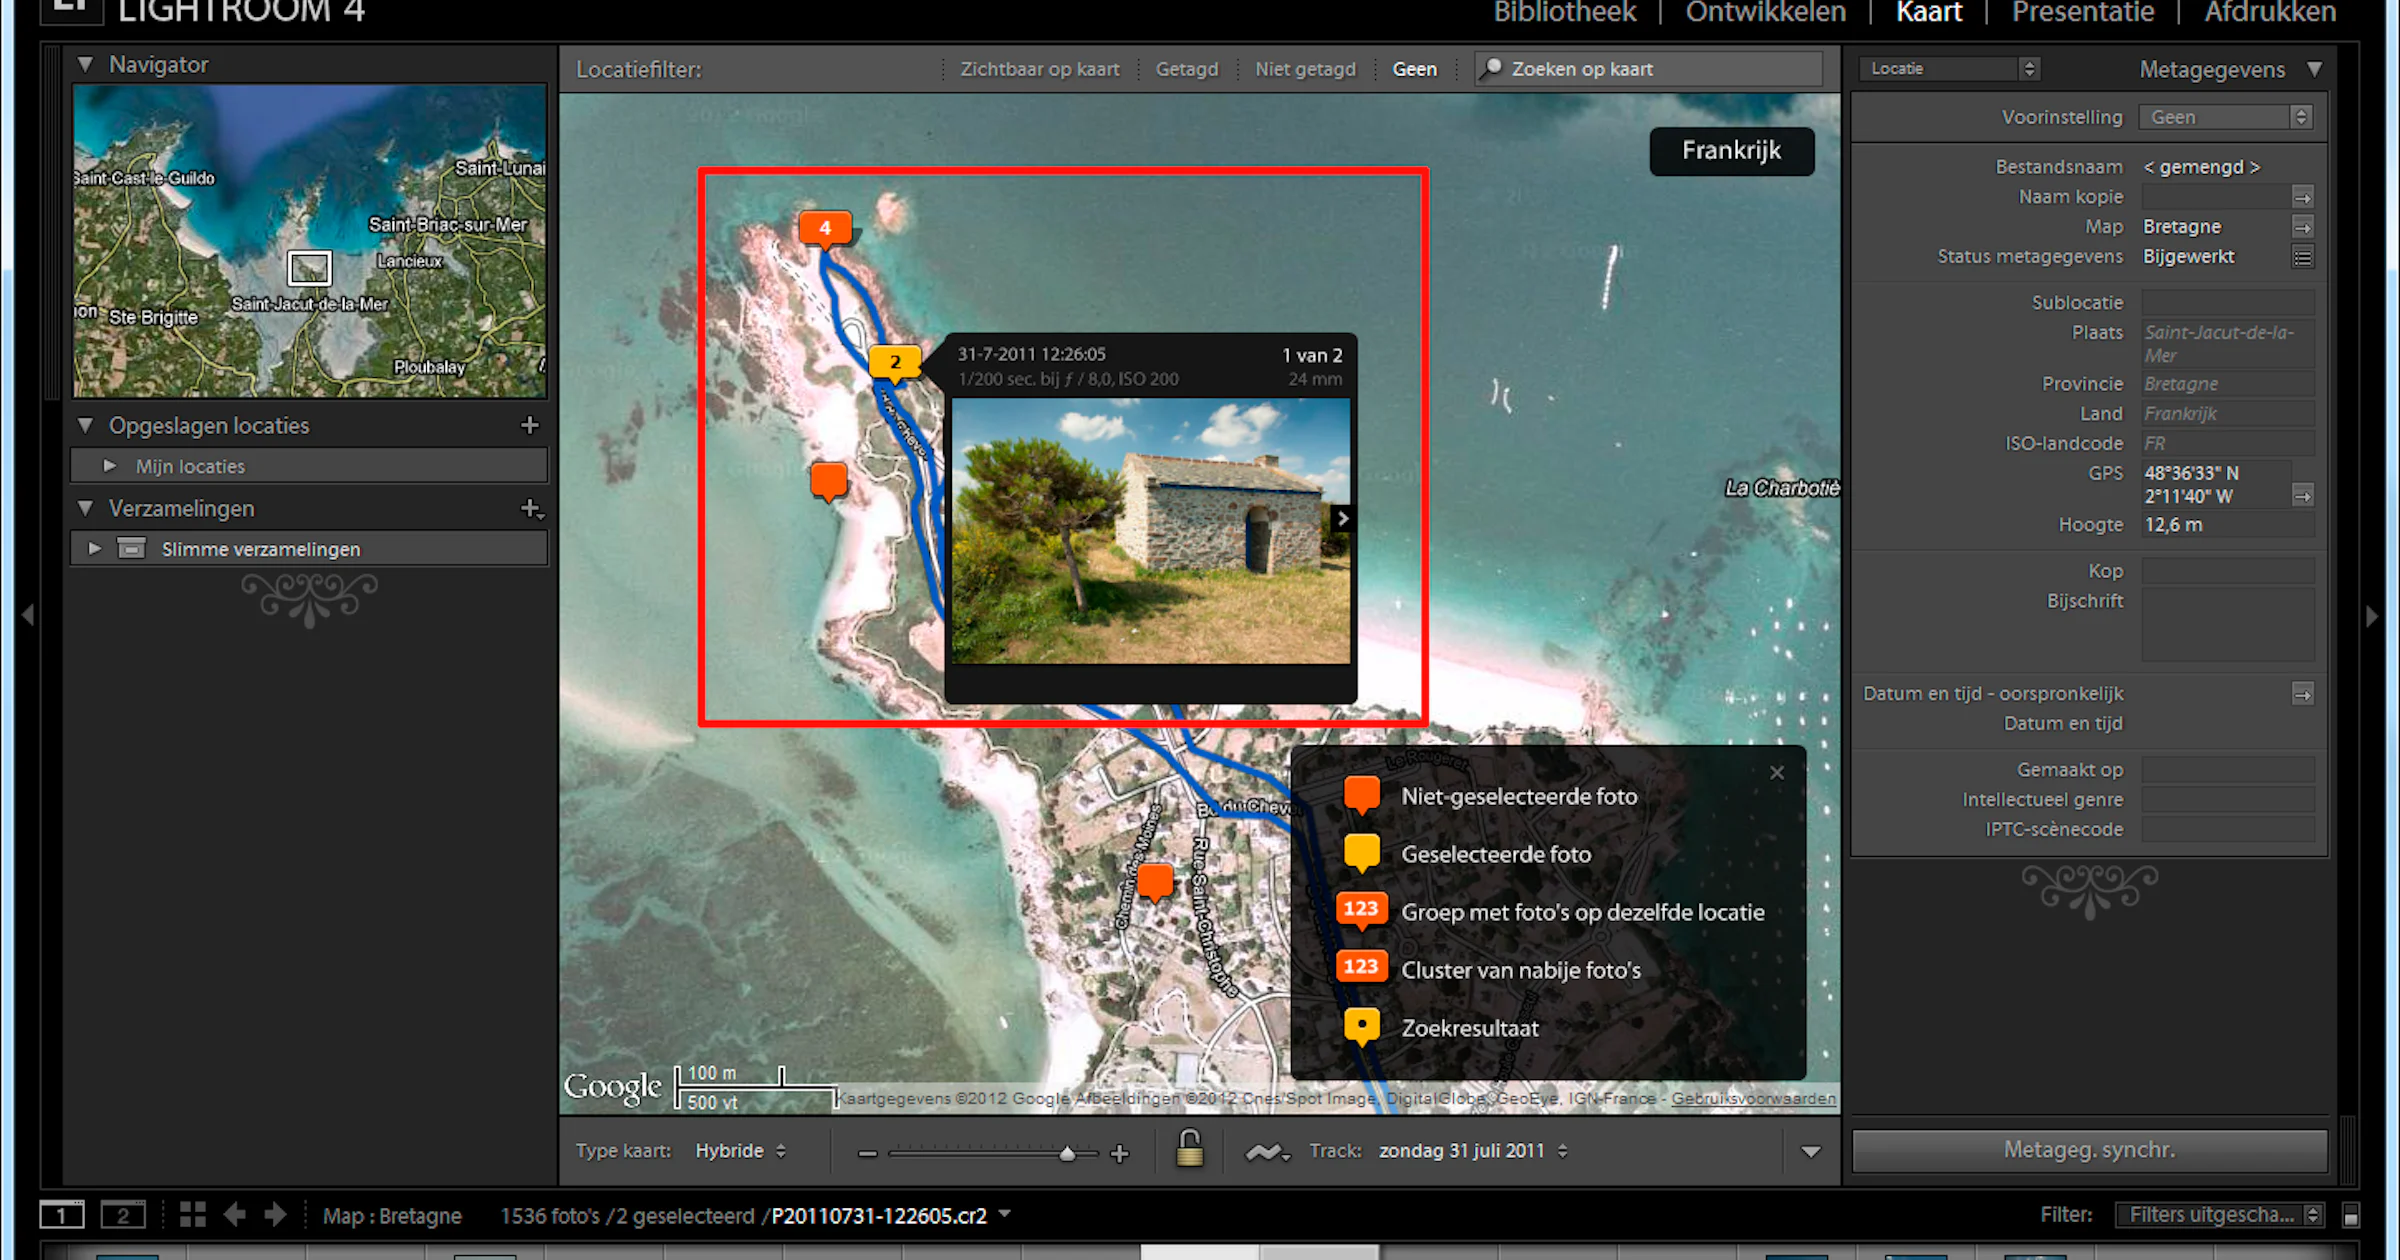Click the Metageg. synchr. button
The width and height of the screenshot is (2400, 1260).
2089,1150
